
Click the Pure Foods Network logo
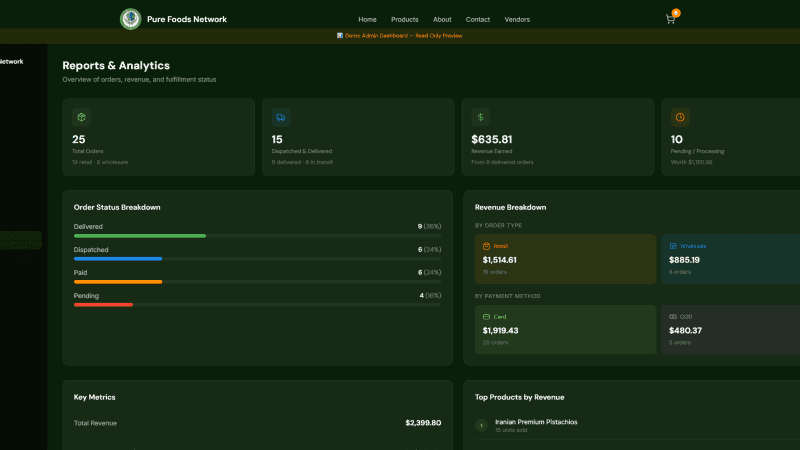coord(131,19)
